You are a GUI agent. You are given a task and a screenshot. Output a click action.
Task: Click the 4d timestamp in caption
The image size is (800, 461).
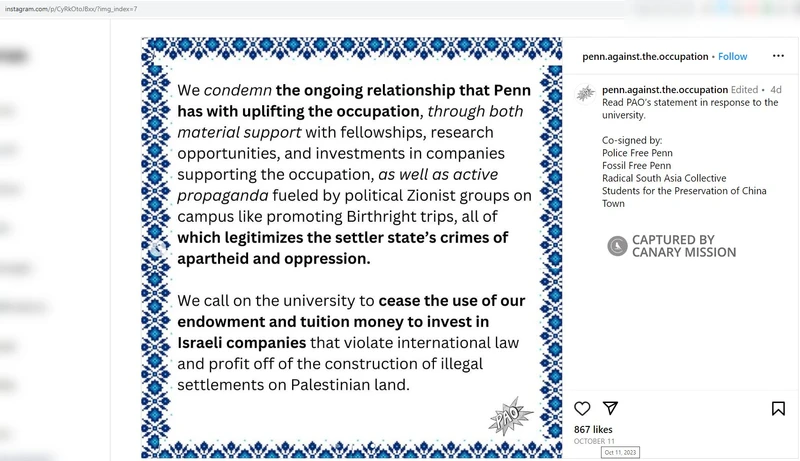pyautogui.click(x=775, y=90)
